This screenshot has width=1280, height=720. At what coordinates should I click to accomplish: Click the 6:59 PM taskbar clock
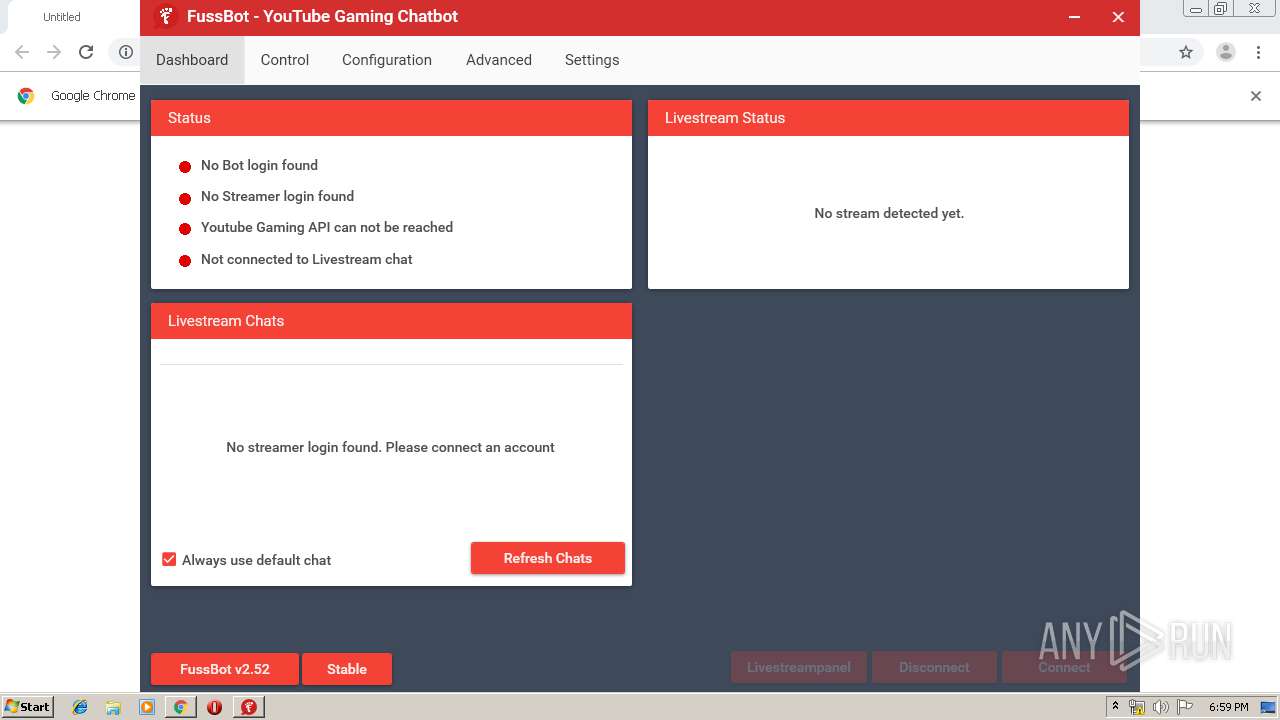[1228, 707]
